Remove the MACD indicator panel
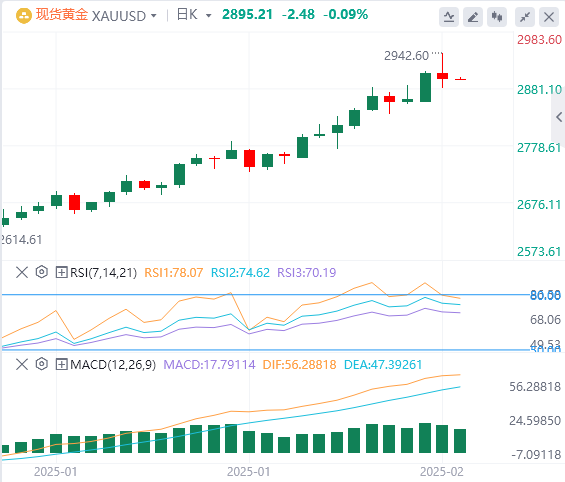 coord(22,364)
